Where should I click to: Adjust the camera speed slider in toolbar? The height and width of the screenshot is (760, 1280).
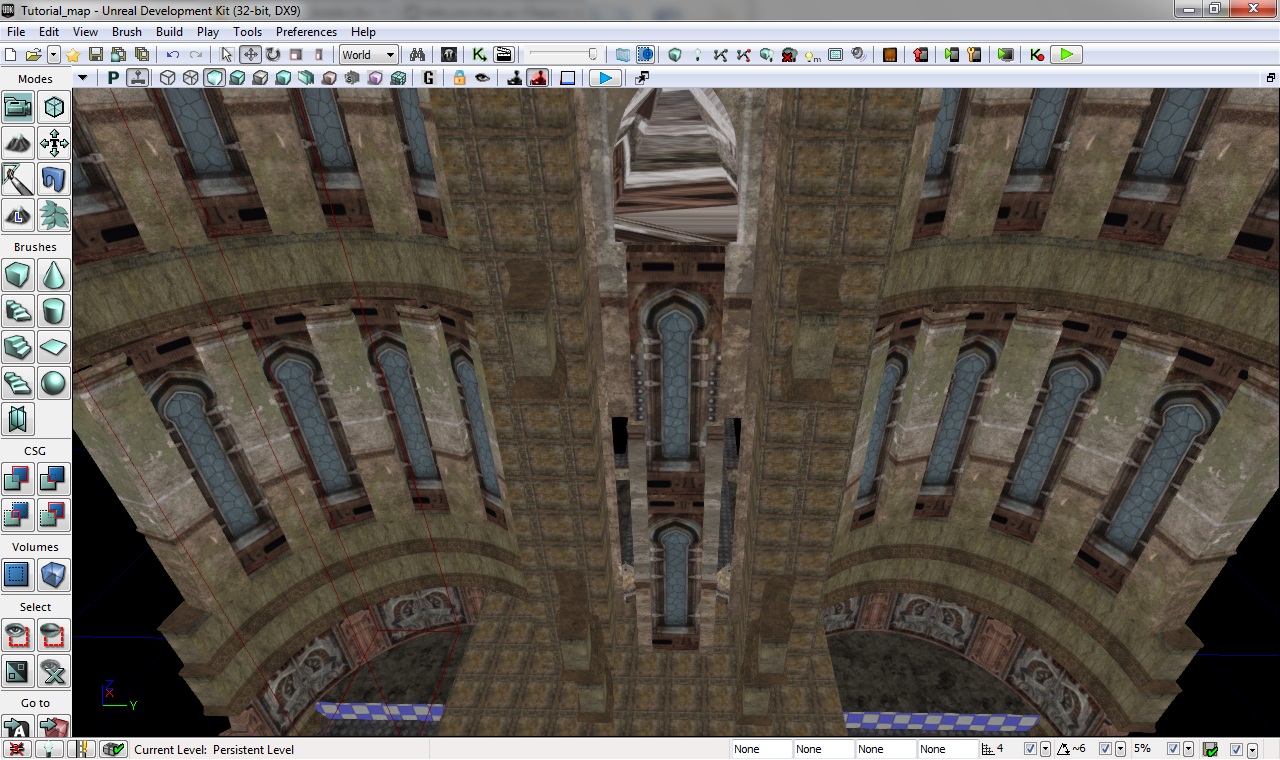pyautogui.click(x=563, y=55)
